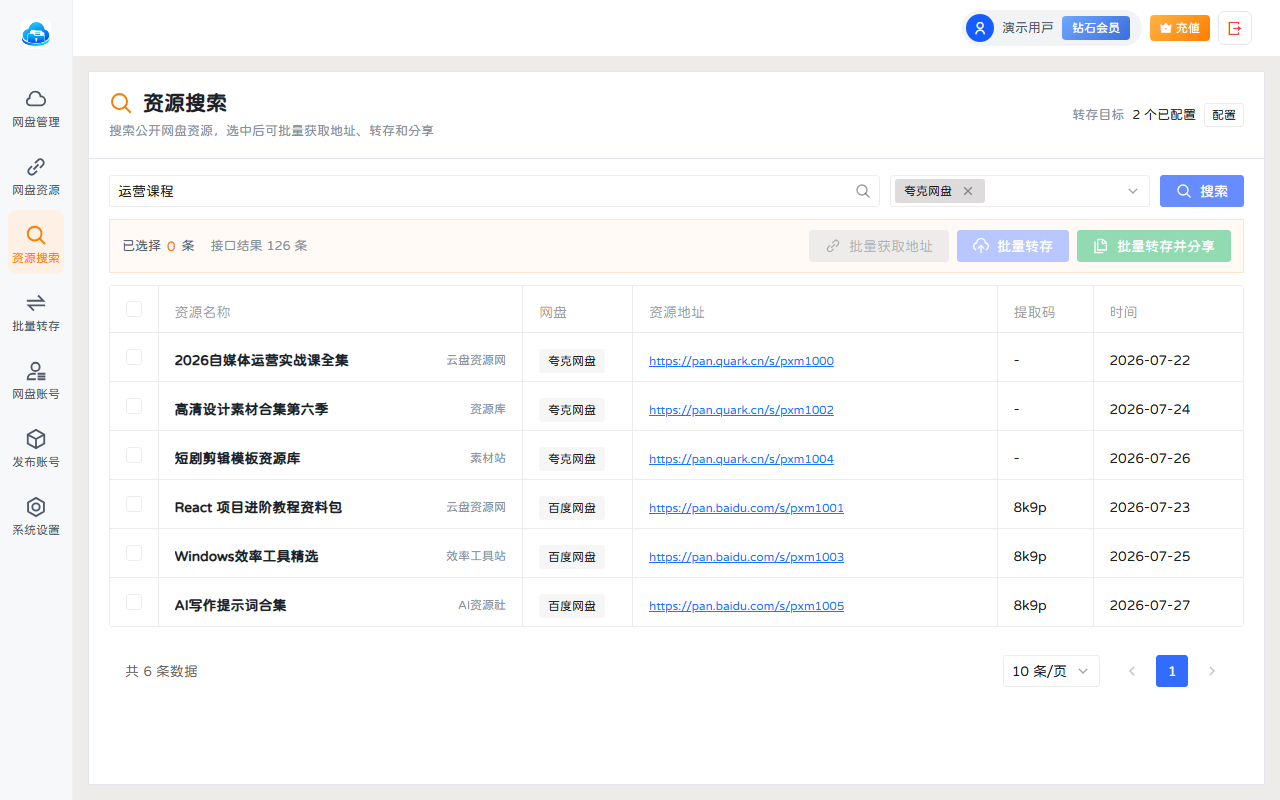Go to the next page arrow
Screen dimensions: 1280x800
click(x=1212, y=671)
